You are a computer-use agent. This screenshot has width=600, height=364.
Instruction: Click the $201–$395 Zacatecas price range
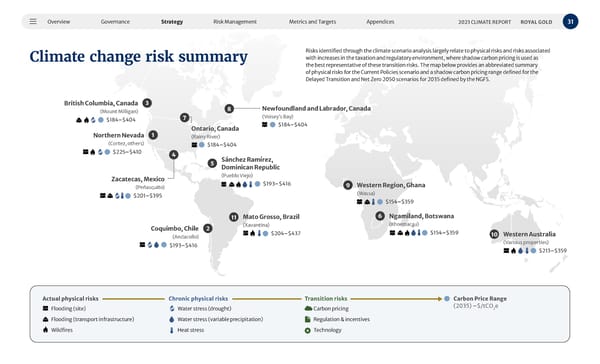[148, 196]
